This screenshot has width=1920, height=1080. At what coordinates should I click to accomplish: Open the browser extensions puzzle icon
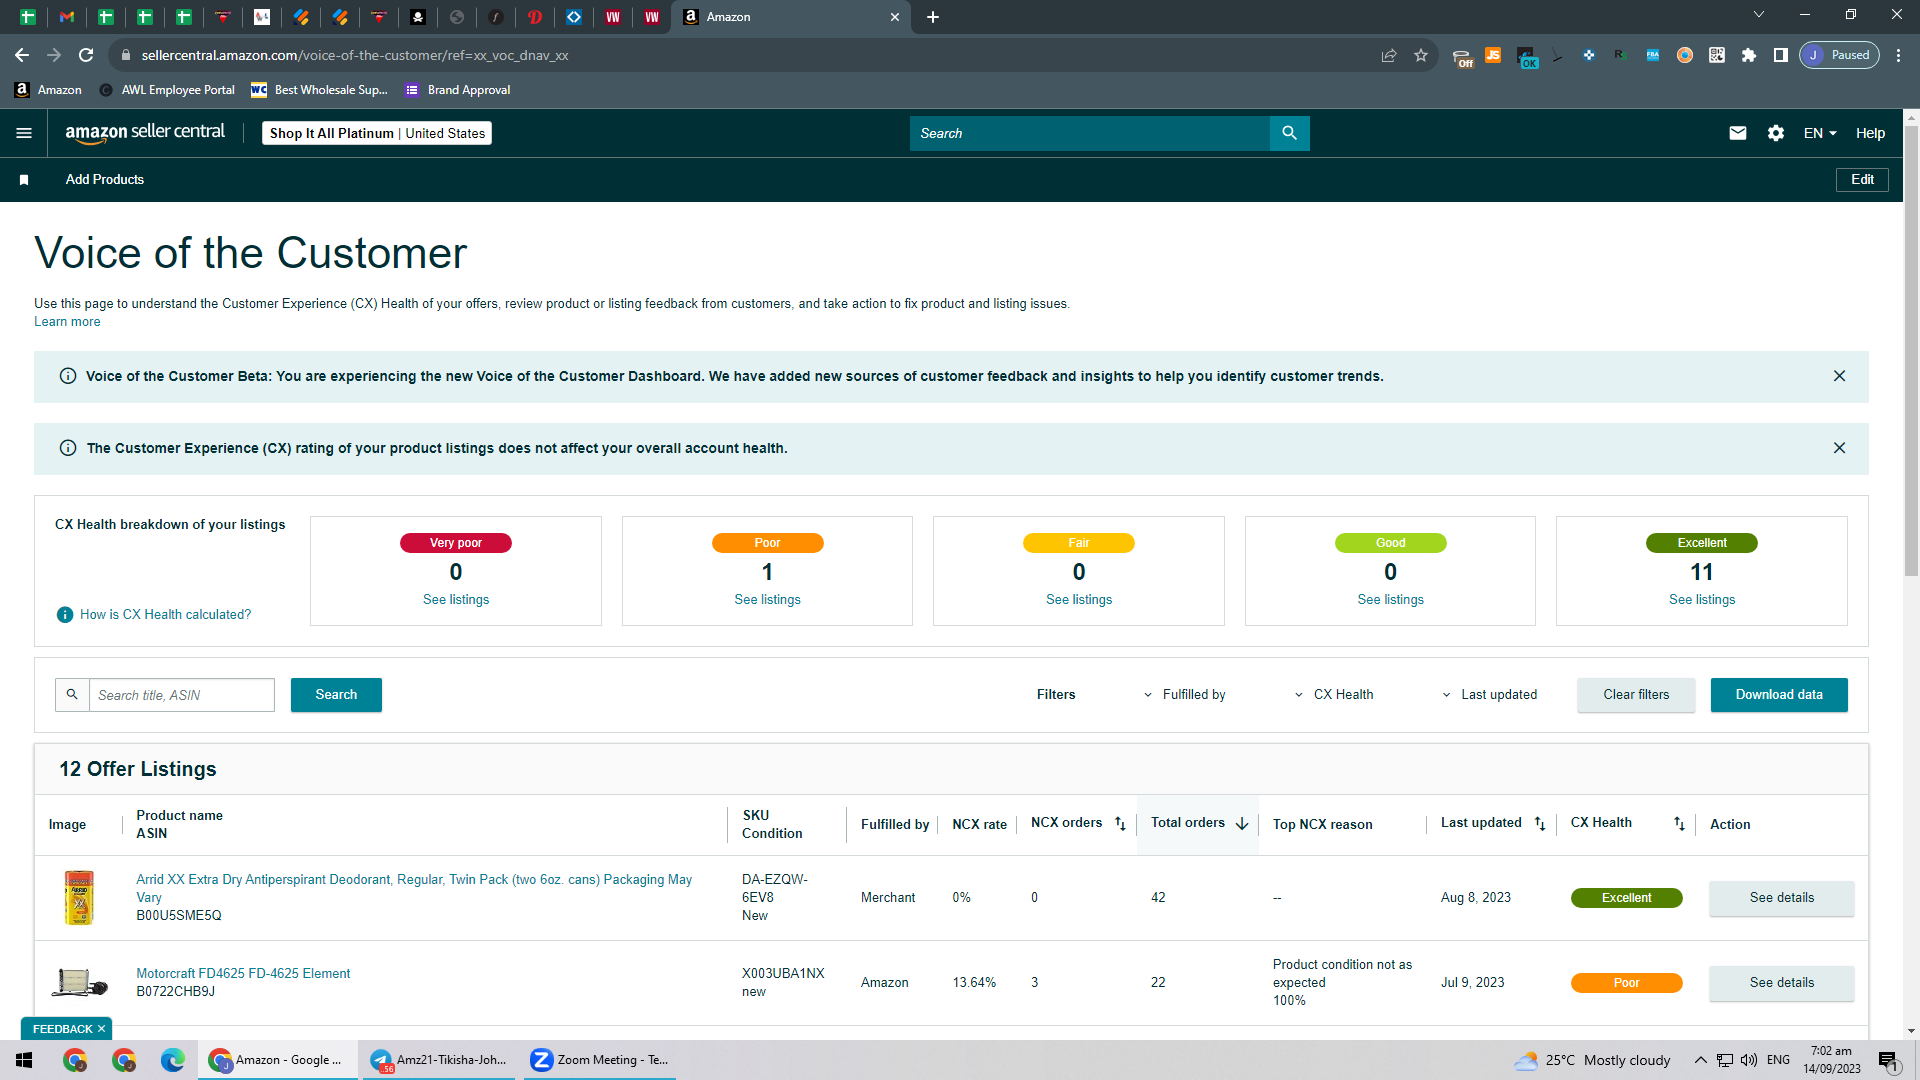(x=1749, y=55)
